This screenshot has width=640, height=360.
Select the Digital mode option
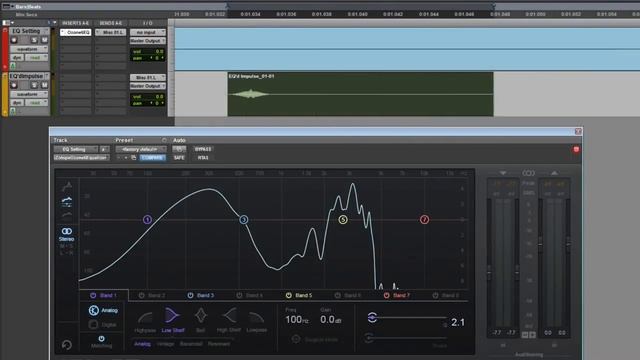103,324
